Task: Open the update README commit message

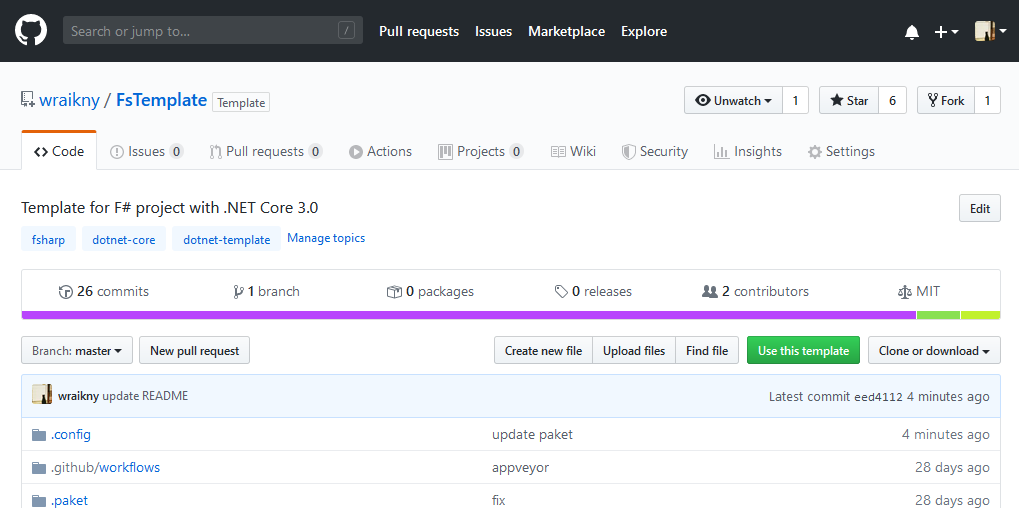Action: tap(145, 396)
